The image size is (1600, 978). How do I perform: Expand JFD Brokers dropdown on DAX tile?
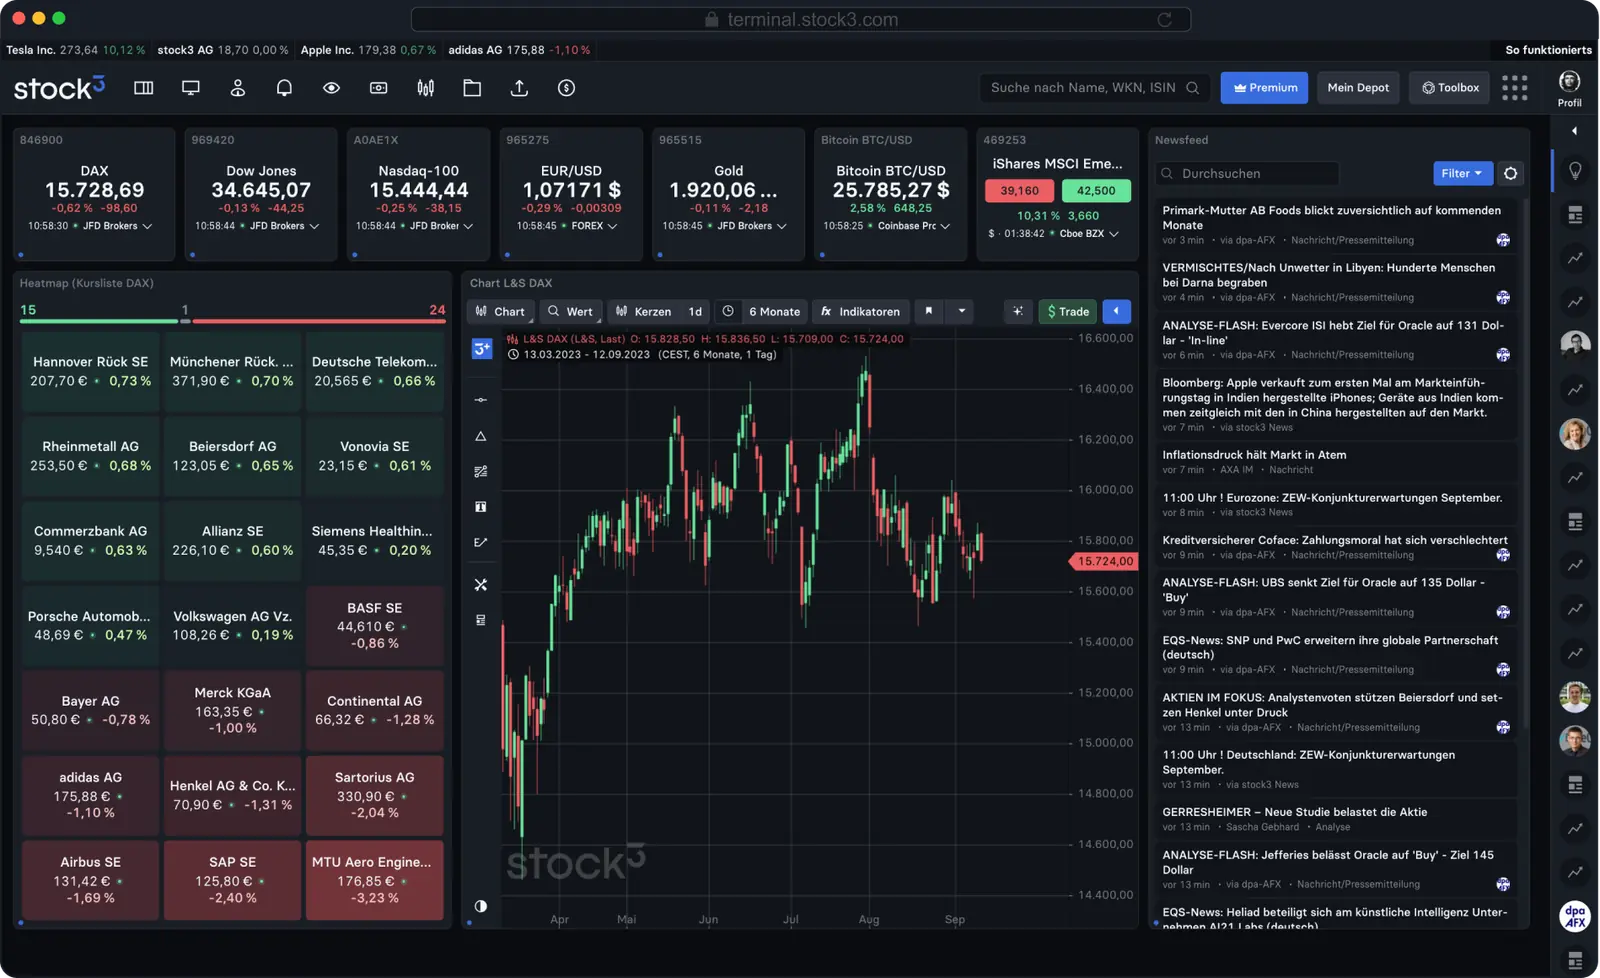coord(147,226)
